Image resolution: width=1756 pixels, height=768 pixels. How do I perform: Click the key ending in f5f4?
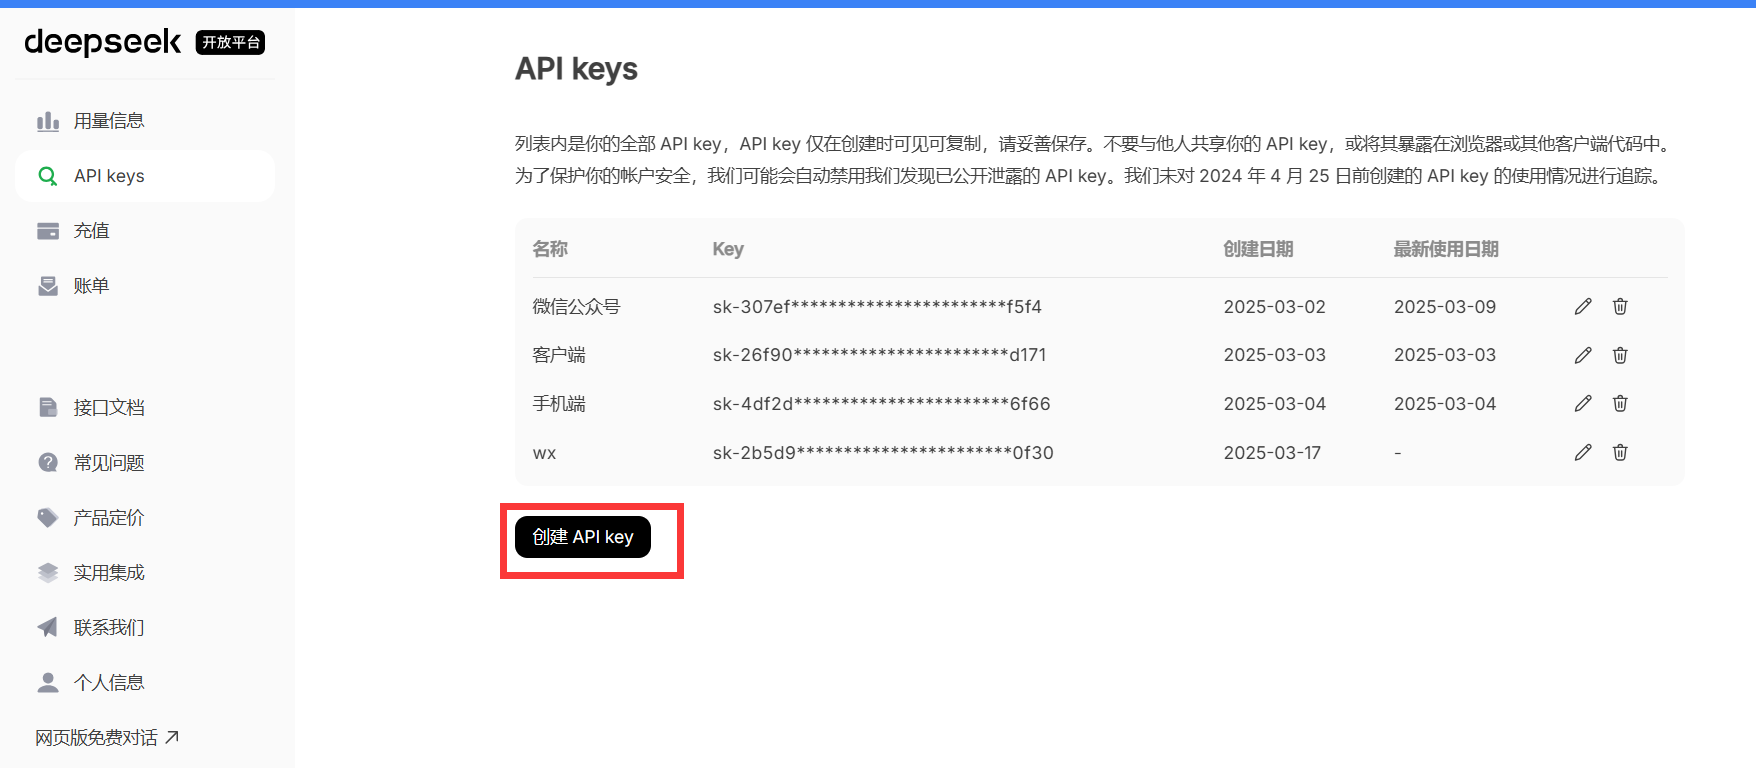[x=877, y=307]
